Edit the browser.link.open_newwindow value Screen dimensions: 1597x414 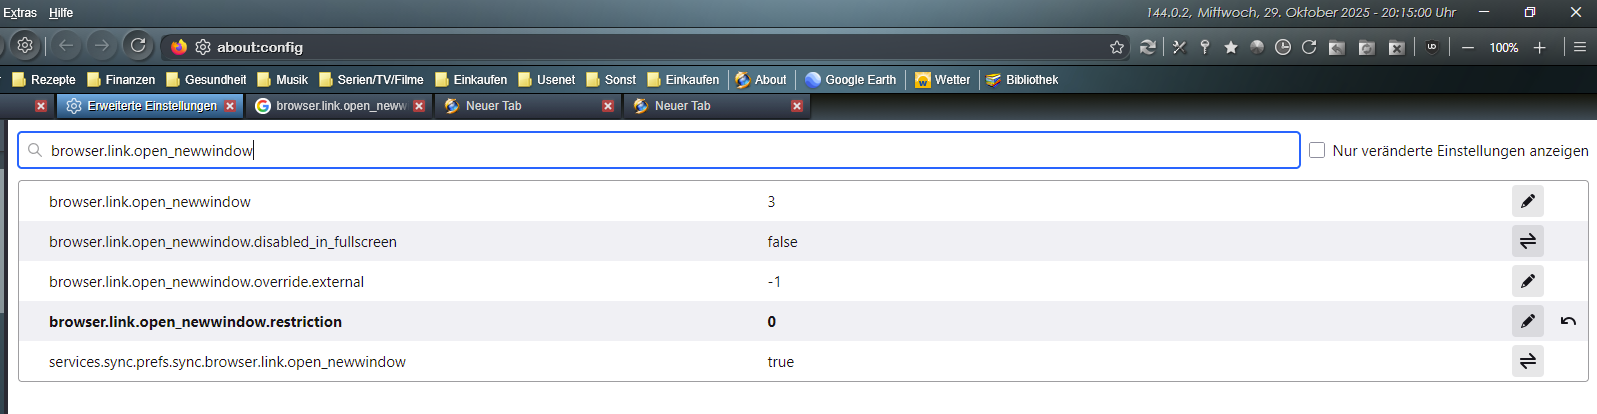click(1527, 201)
